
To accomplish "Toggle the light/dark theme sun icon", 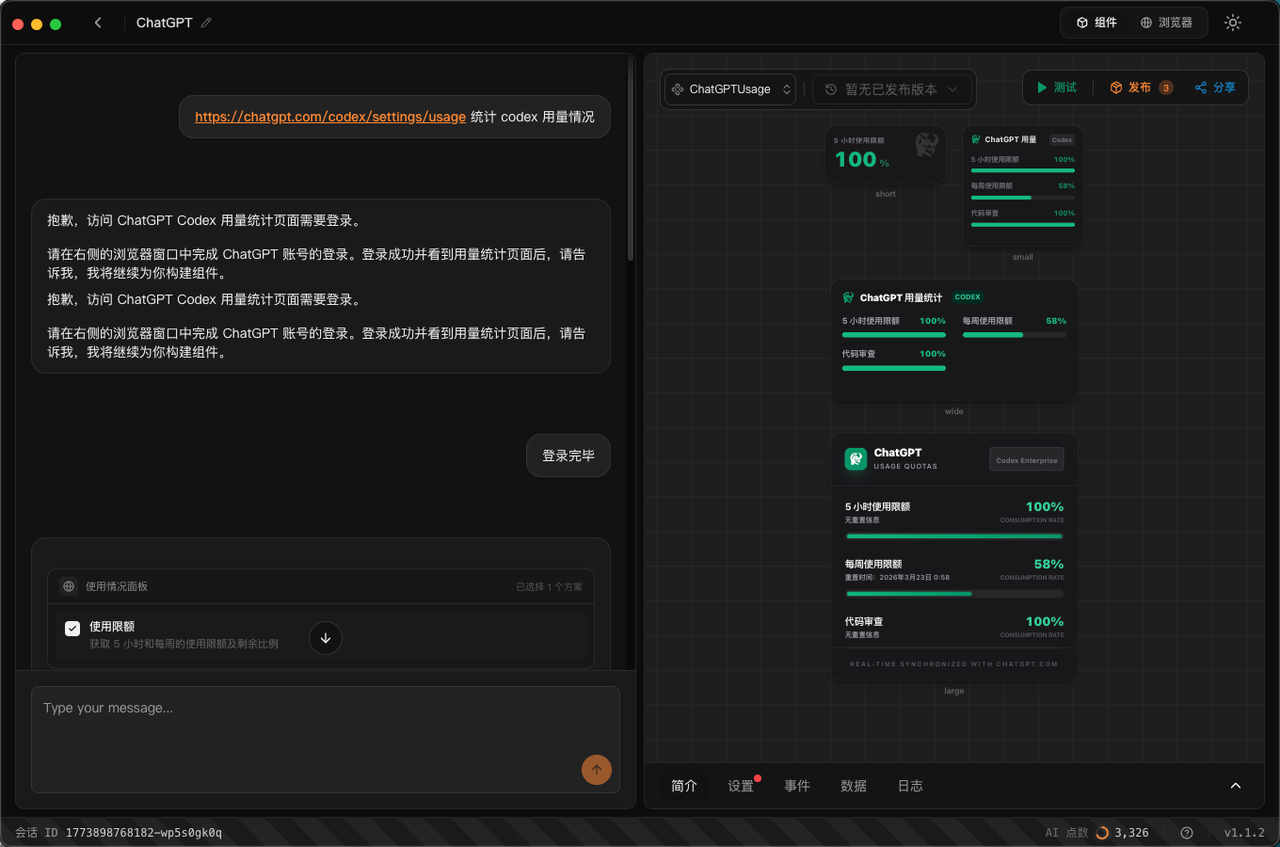I will (x=1233, y=23).
